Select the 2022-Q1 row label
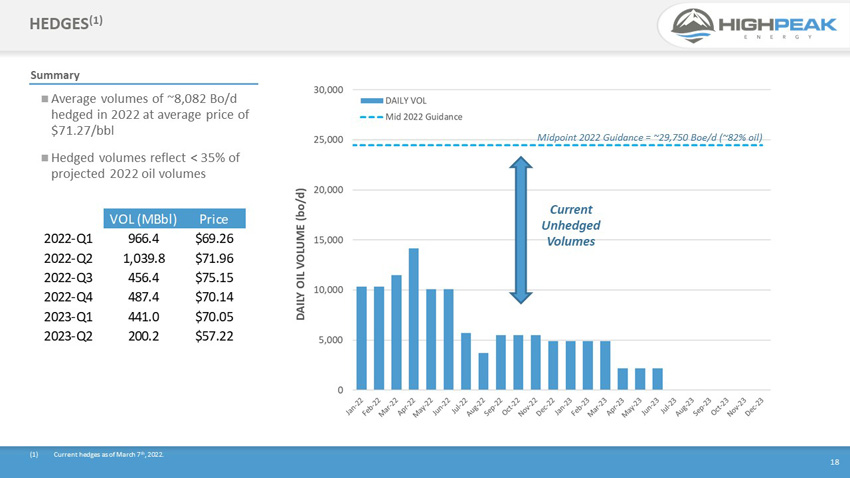The image size is (850, 478). [68, 238]
